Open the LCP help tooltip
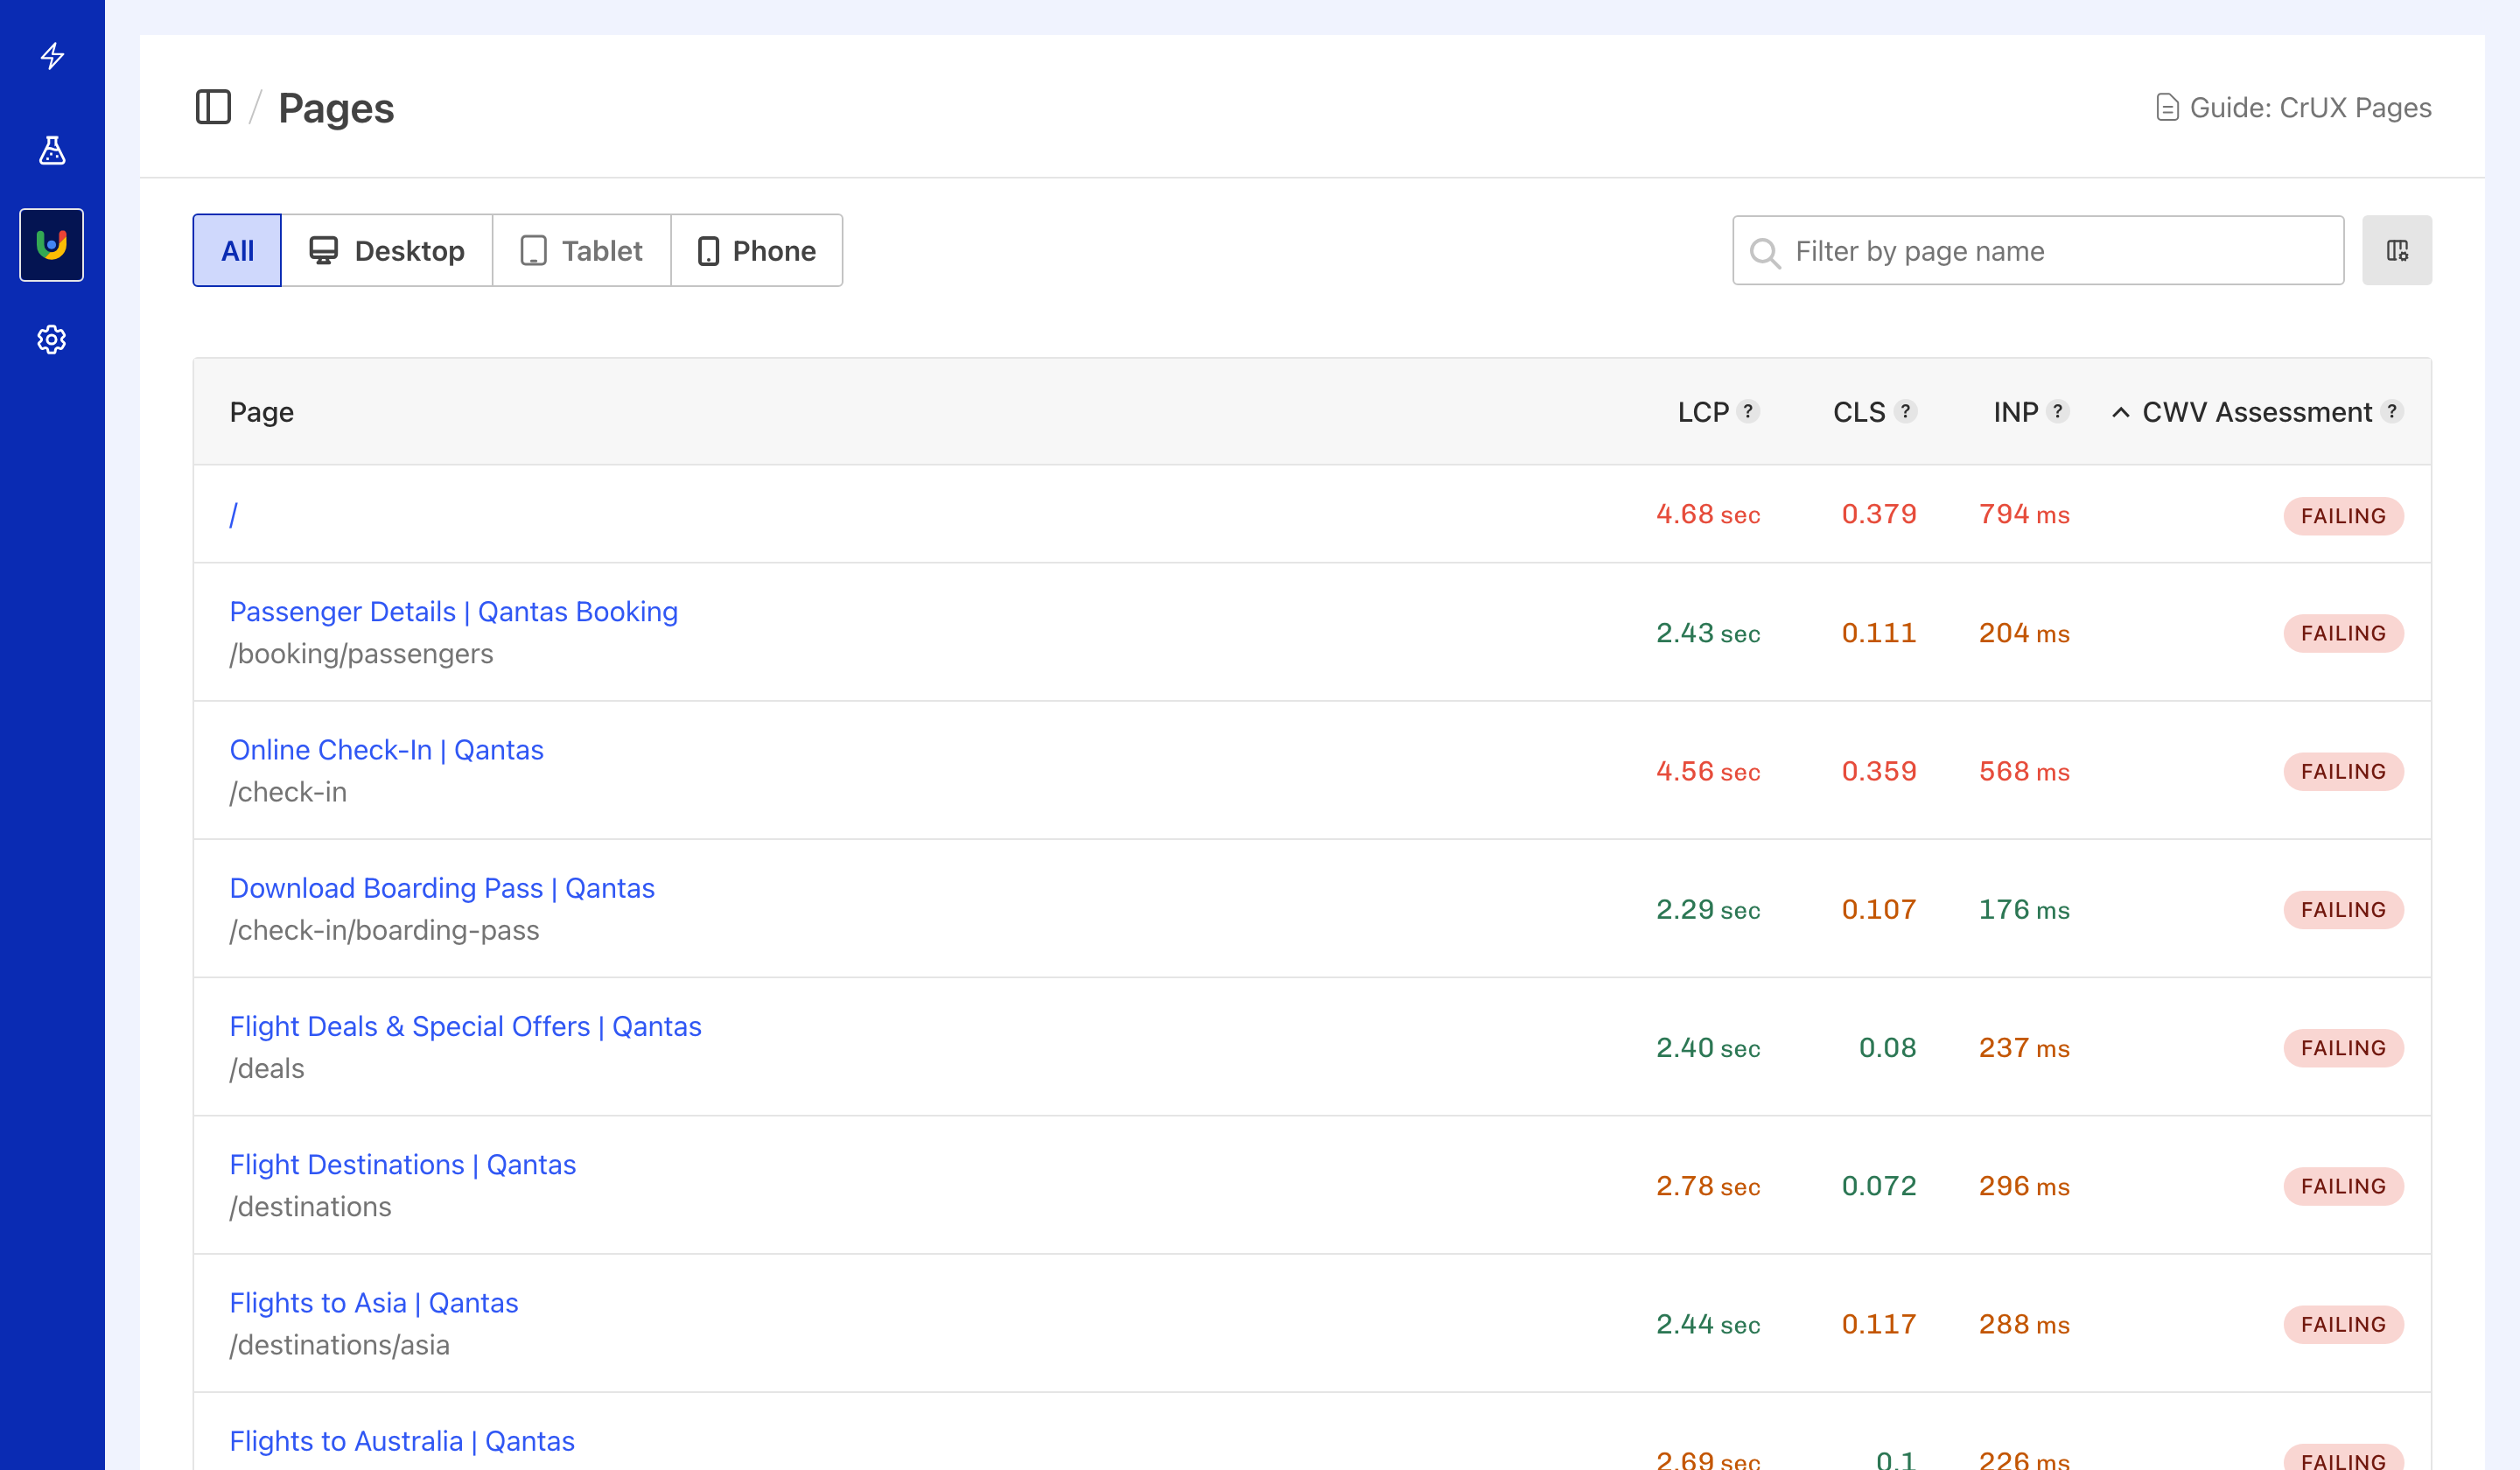The height and width of the screenshot is (1470, 2520). 1748,411
